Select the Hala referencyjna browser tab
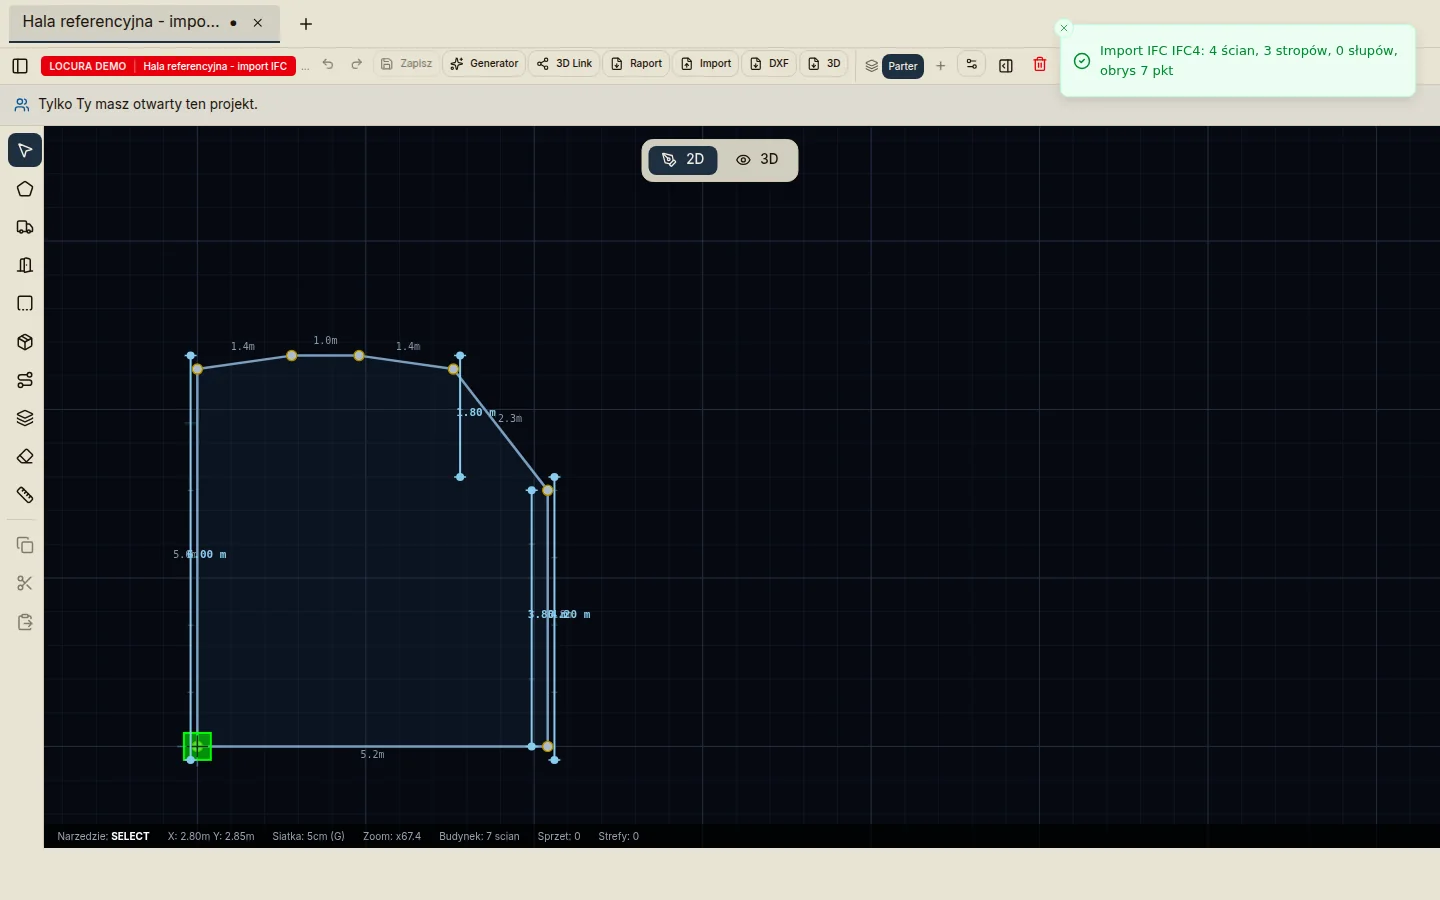The image size is (1440, 900). coord(144,22)
